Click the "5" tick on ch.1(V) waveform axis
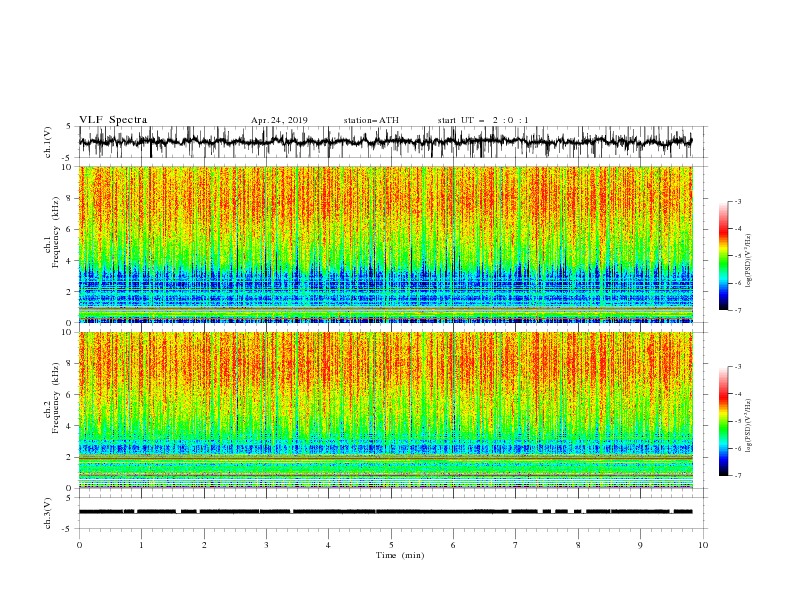Image resolution: width=792 pixels, height=612 pixels. pyautogui.click(x=69, y=126)
